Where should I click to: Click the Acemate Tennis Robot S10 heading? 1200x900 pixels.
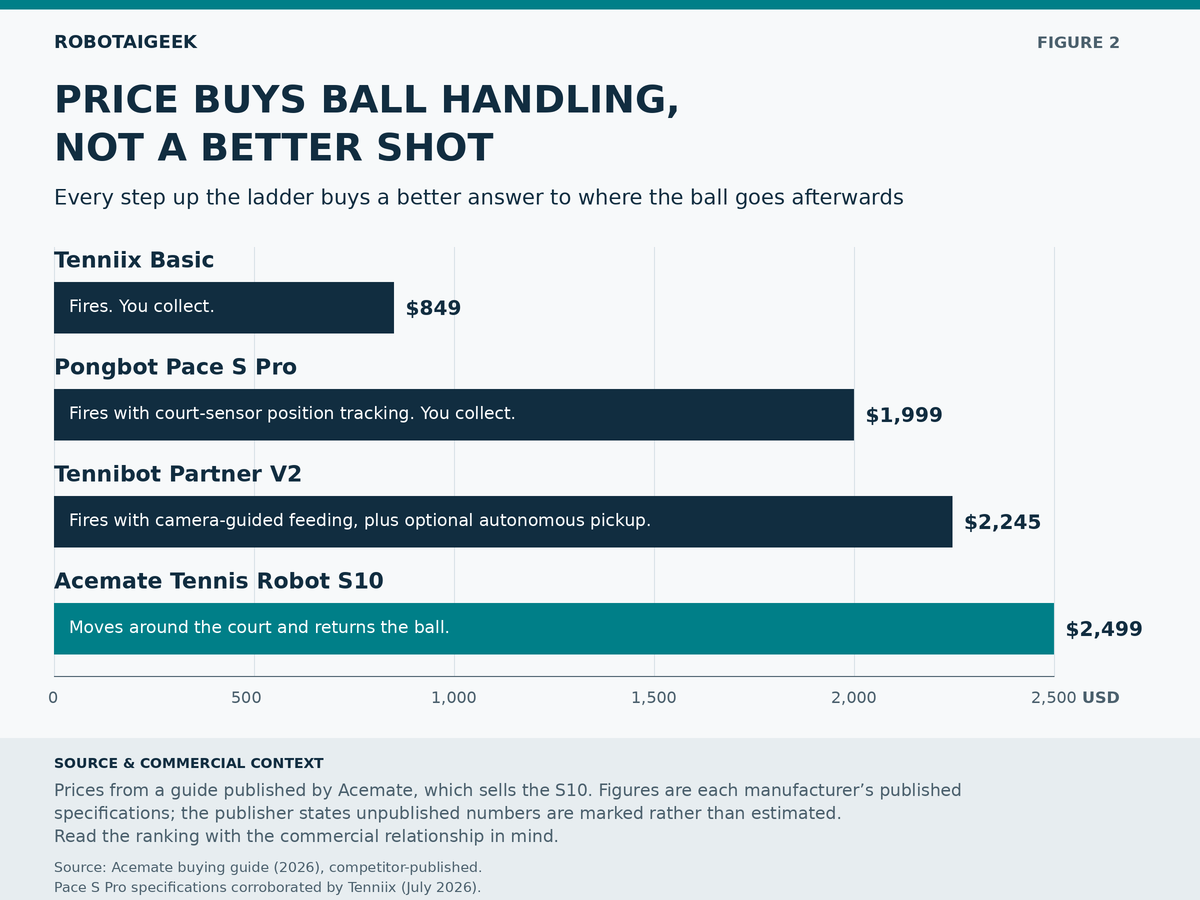pos(219,581)
